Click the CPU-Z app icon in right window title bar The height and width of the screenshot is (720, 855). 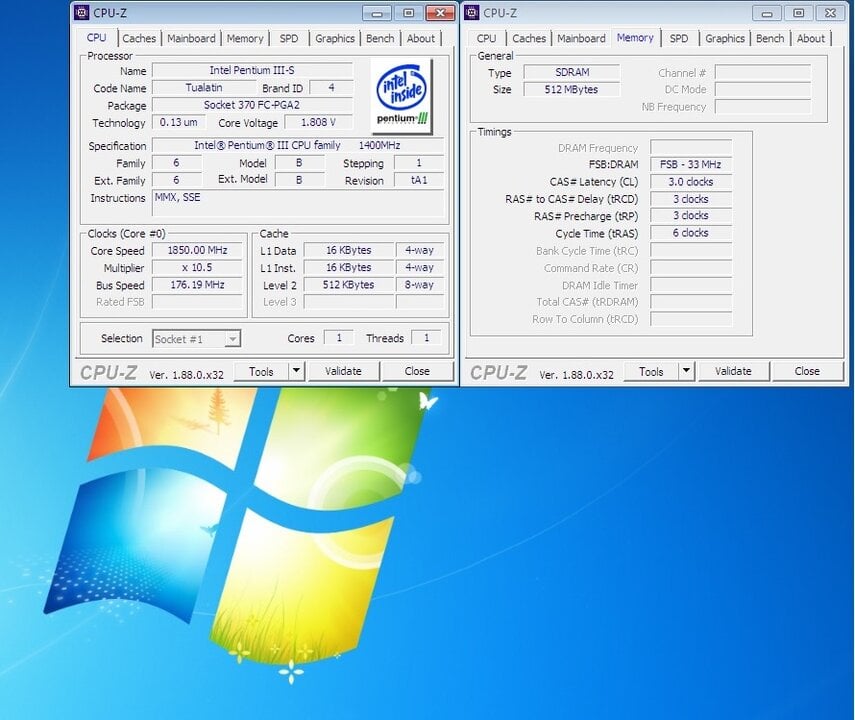(x=472, y=13)
